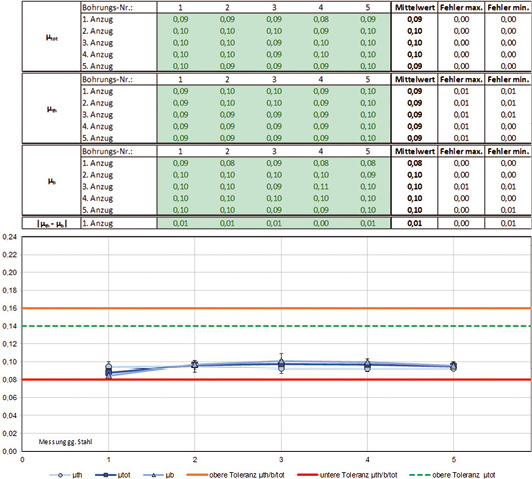Screen dimensions: 532x479
Task: Click the 0,24 y-axis label
Action: click(10, 237)
